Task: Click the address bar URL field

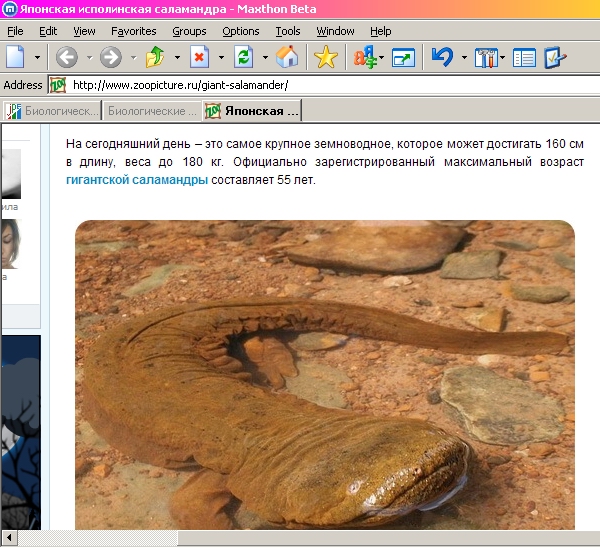Action: click(300, 85)
